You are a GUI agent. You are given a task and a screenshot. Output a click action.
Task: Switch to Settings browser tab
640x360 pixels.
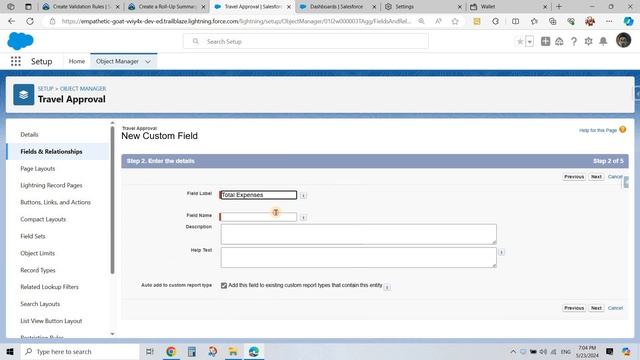click(x=423, y=7)
